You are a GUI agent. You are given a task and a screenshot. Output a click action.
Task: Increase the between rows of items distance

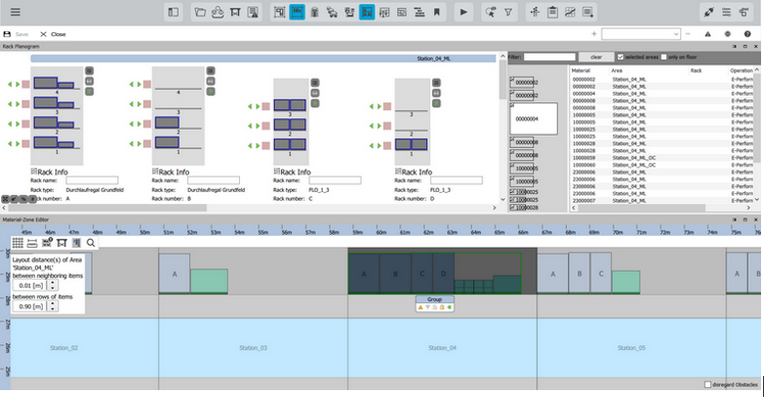click(x=53, y=304)
